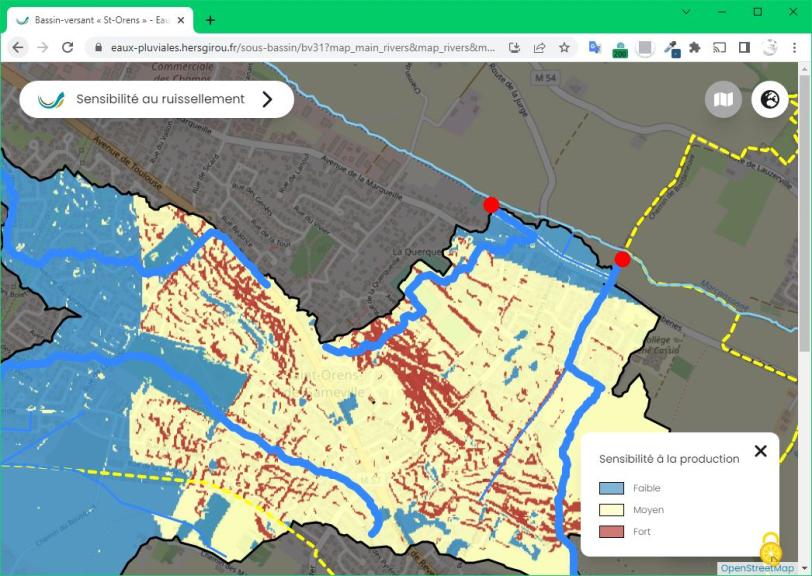
Task: Click the left red outlet marker
Action: point(491,205)
